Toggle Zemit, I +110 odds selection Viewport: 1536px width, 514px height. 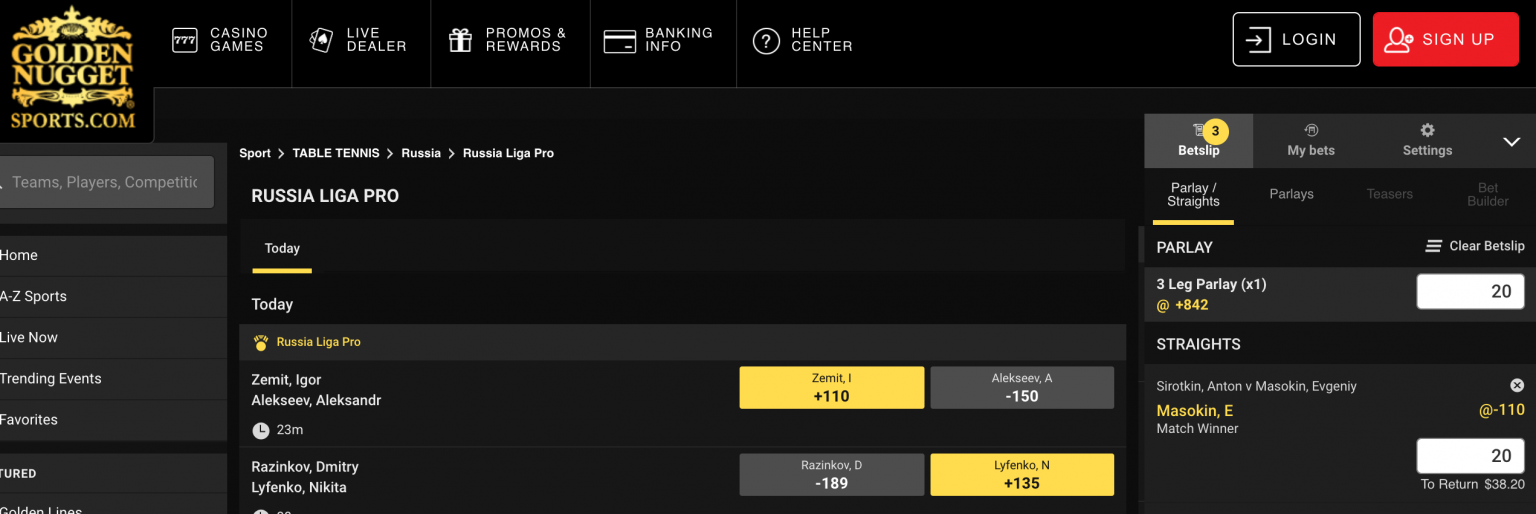(831, 387)
